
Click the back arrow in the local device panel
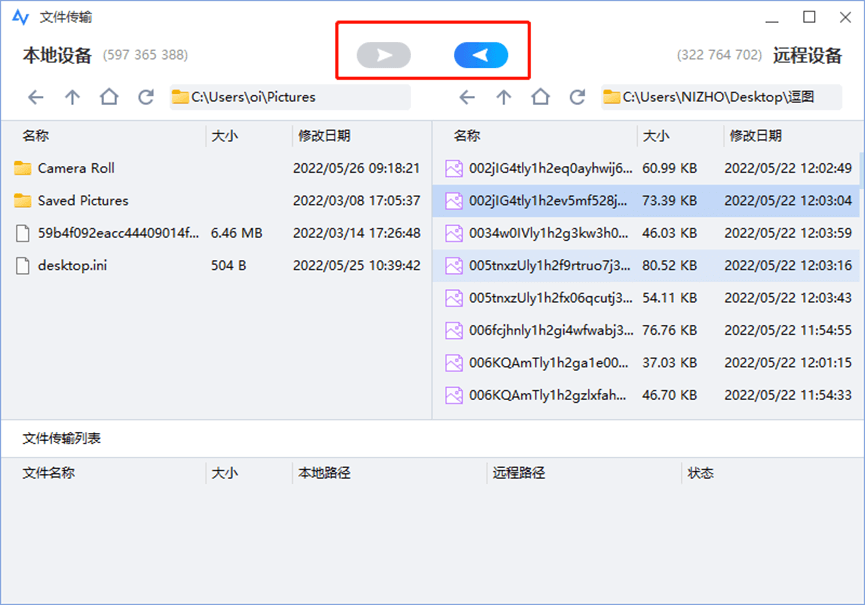36,97
